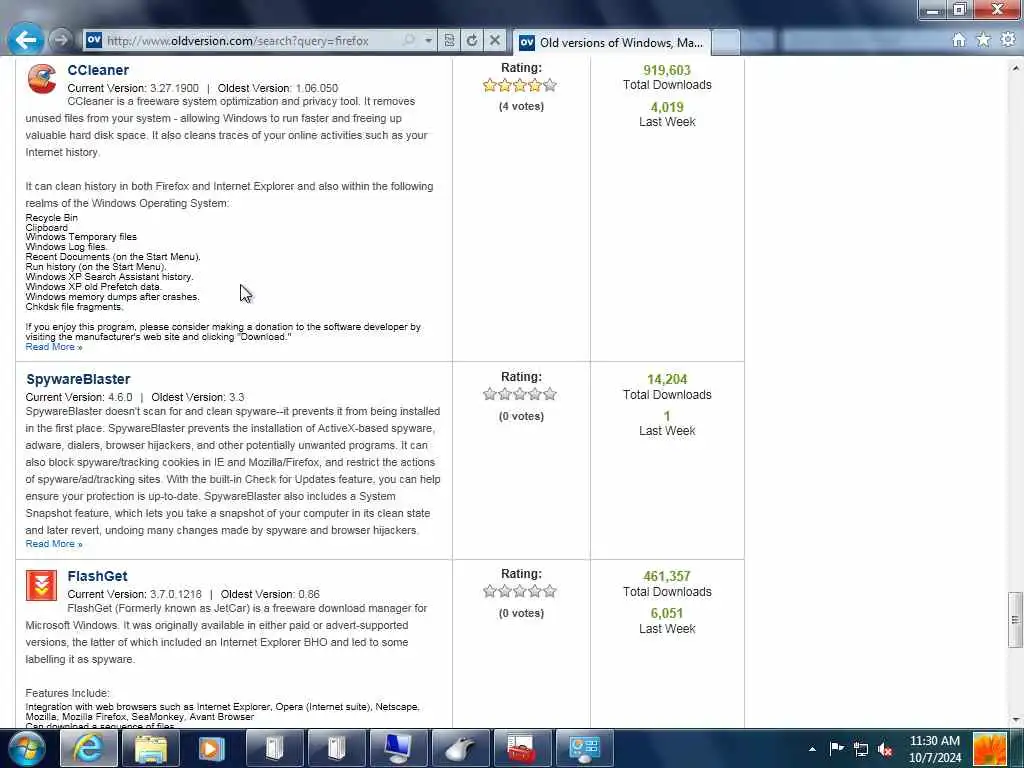Rate FlashGet first star
The image size is (1024, 768).
pyautogui.click(x=490, y=591)
